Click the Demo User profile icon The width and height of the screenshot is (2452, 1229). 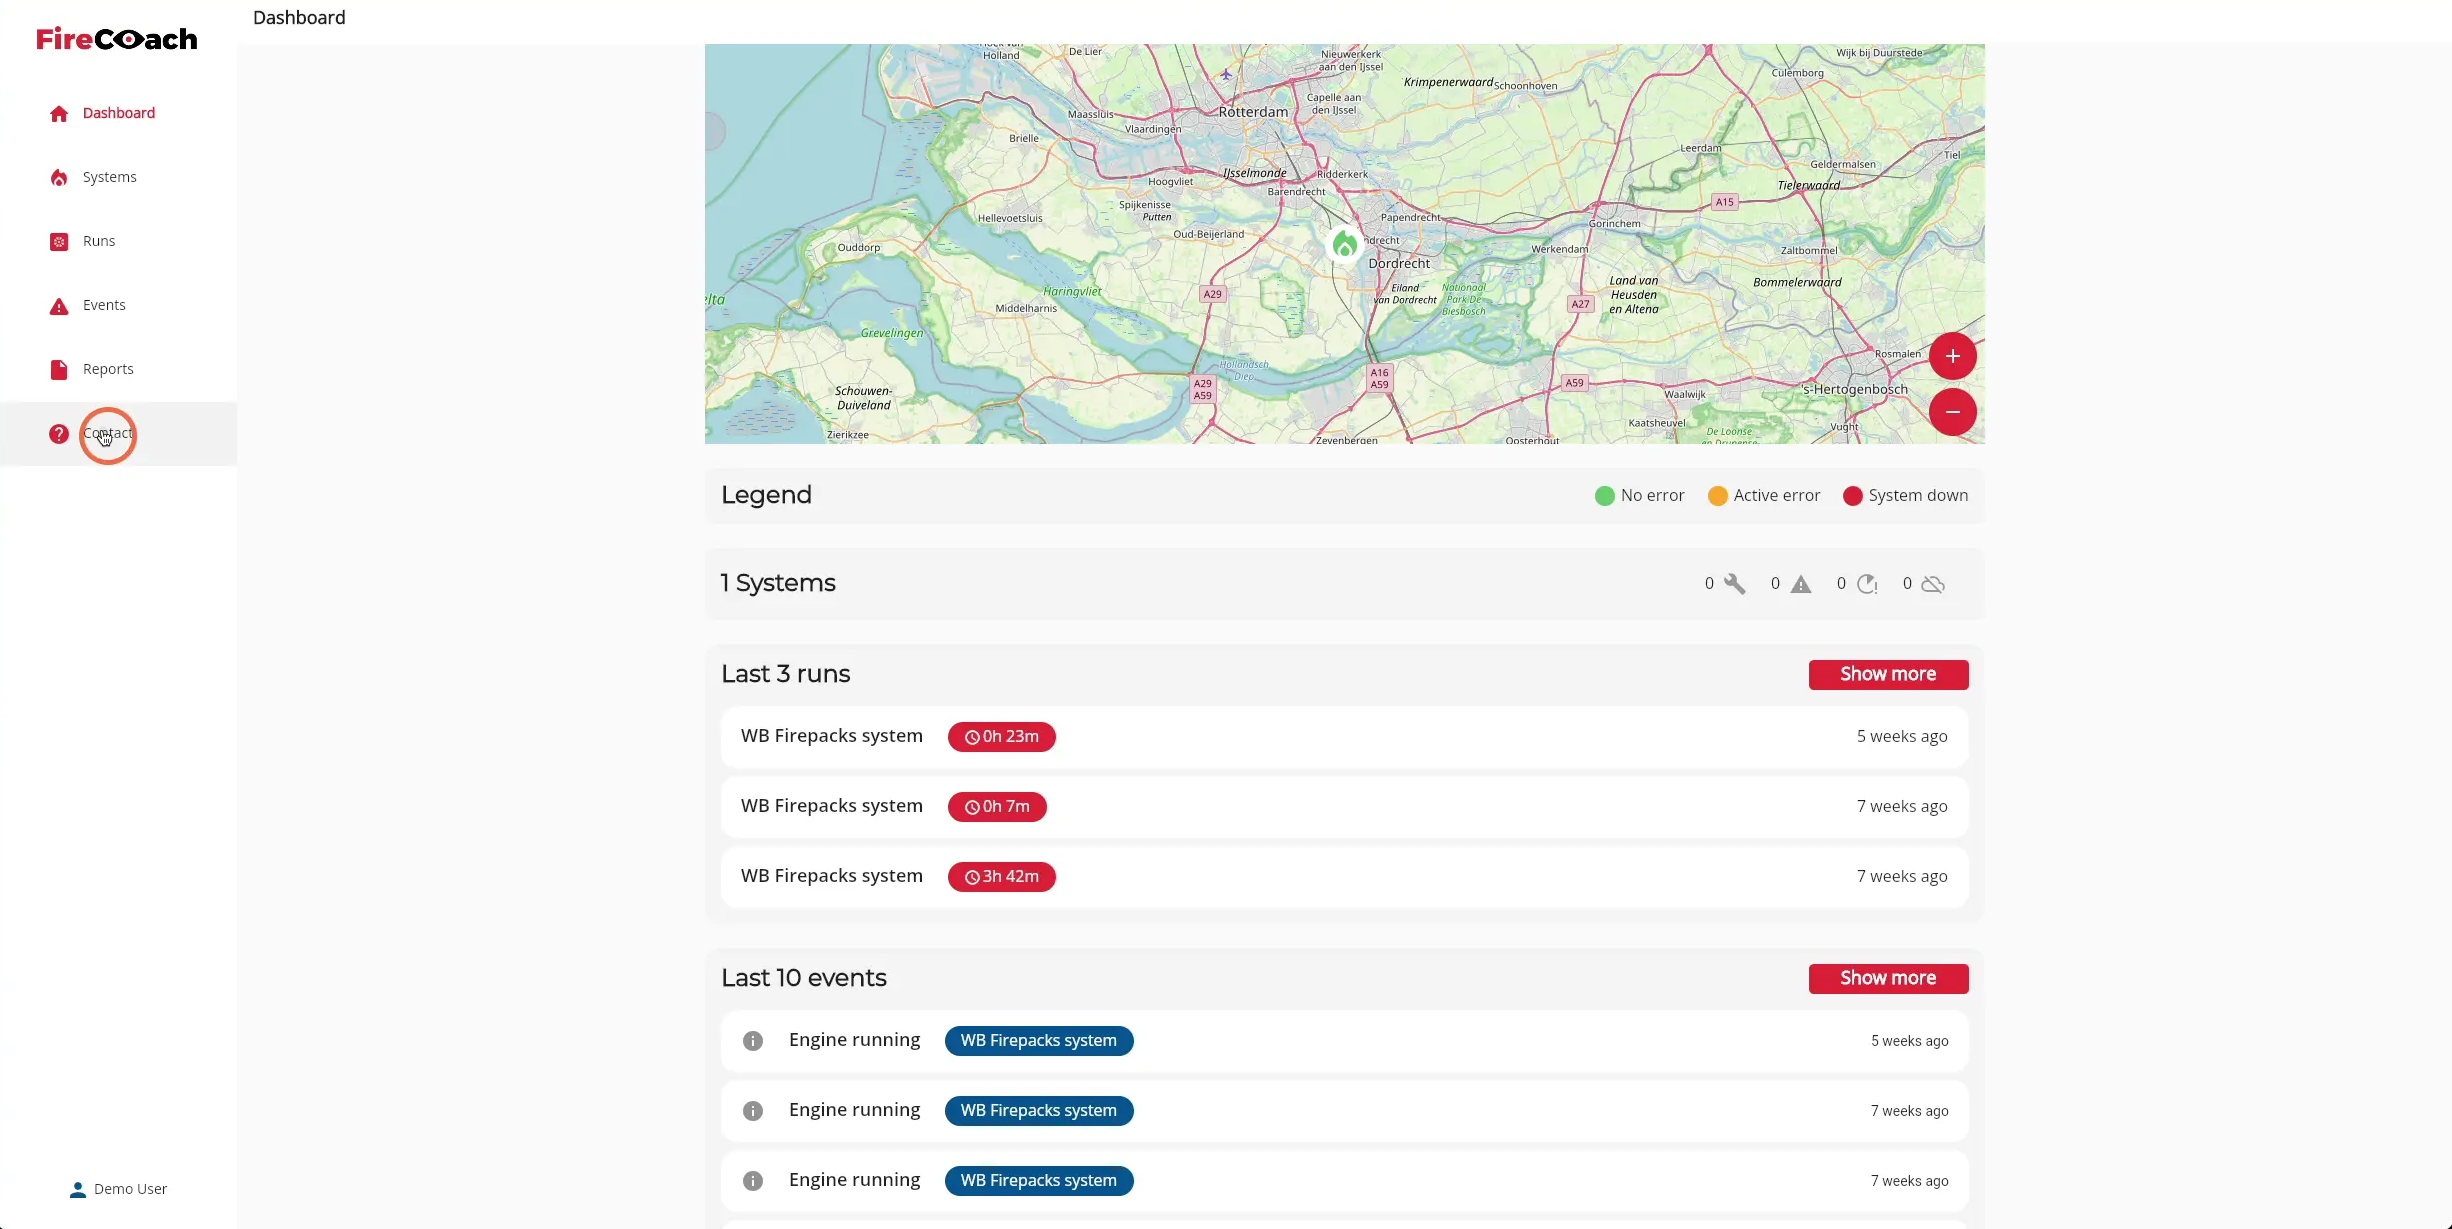[78, 1189]
